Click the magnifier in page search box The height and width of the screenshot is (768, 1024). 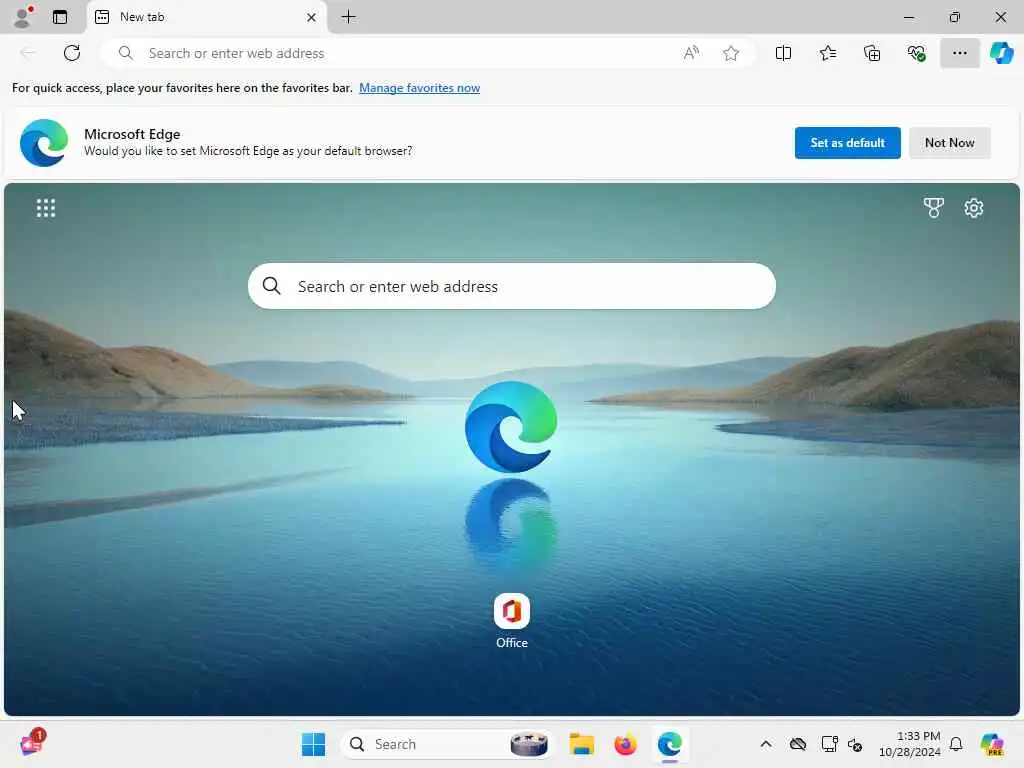click(271, 285)
